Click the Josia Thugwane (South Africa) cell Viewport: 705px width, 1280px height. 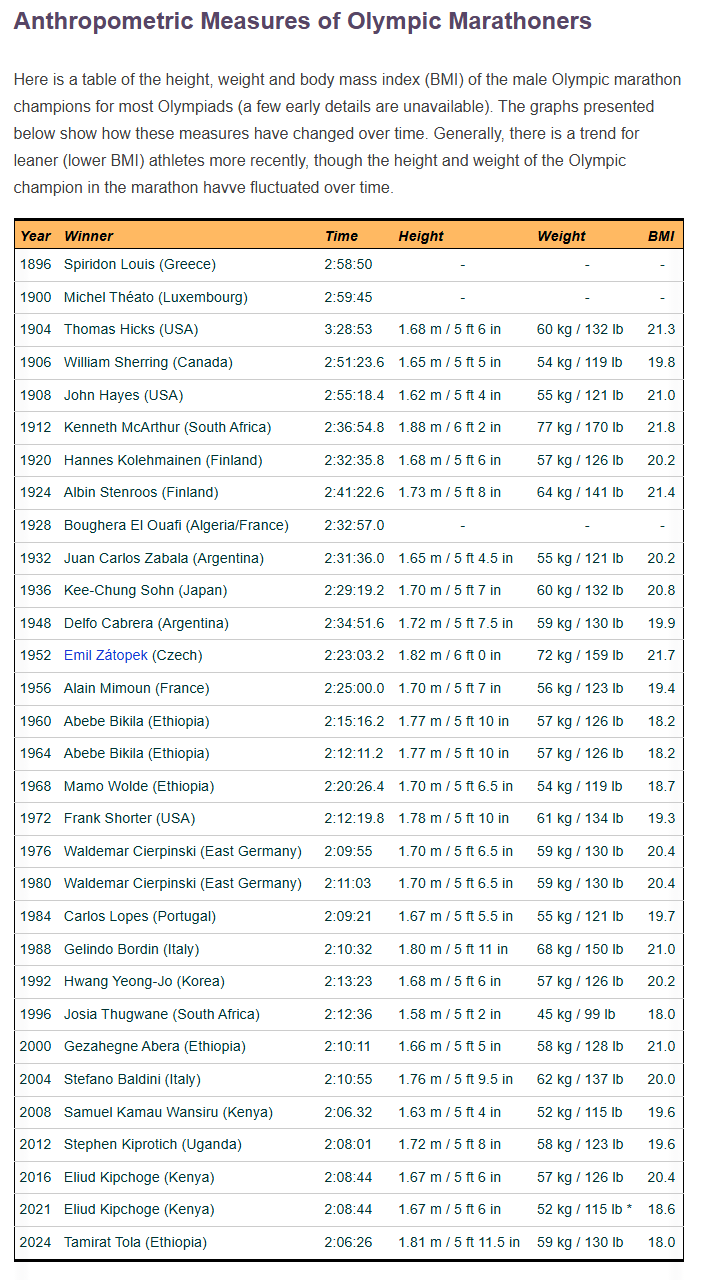tap(162, 1014)
